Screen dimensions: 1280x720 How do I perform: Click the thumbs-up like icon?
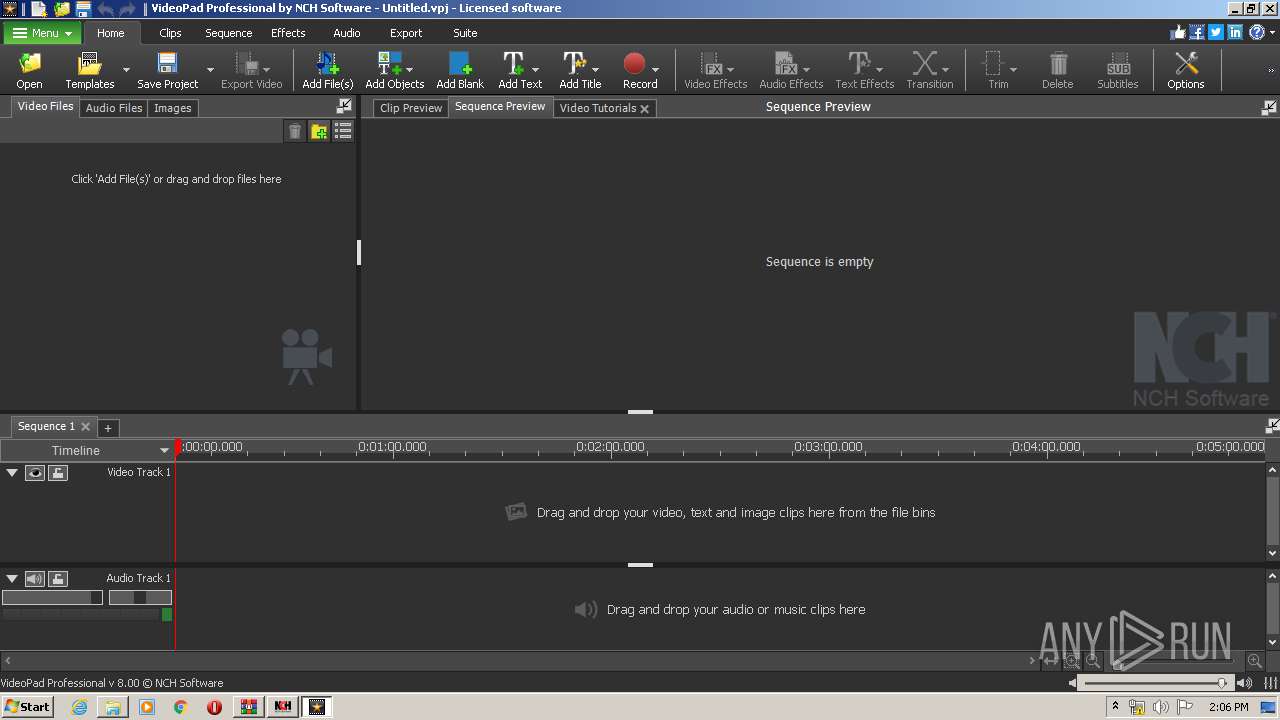pos(1178,32)
